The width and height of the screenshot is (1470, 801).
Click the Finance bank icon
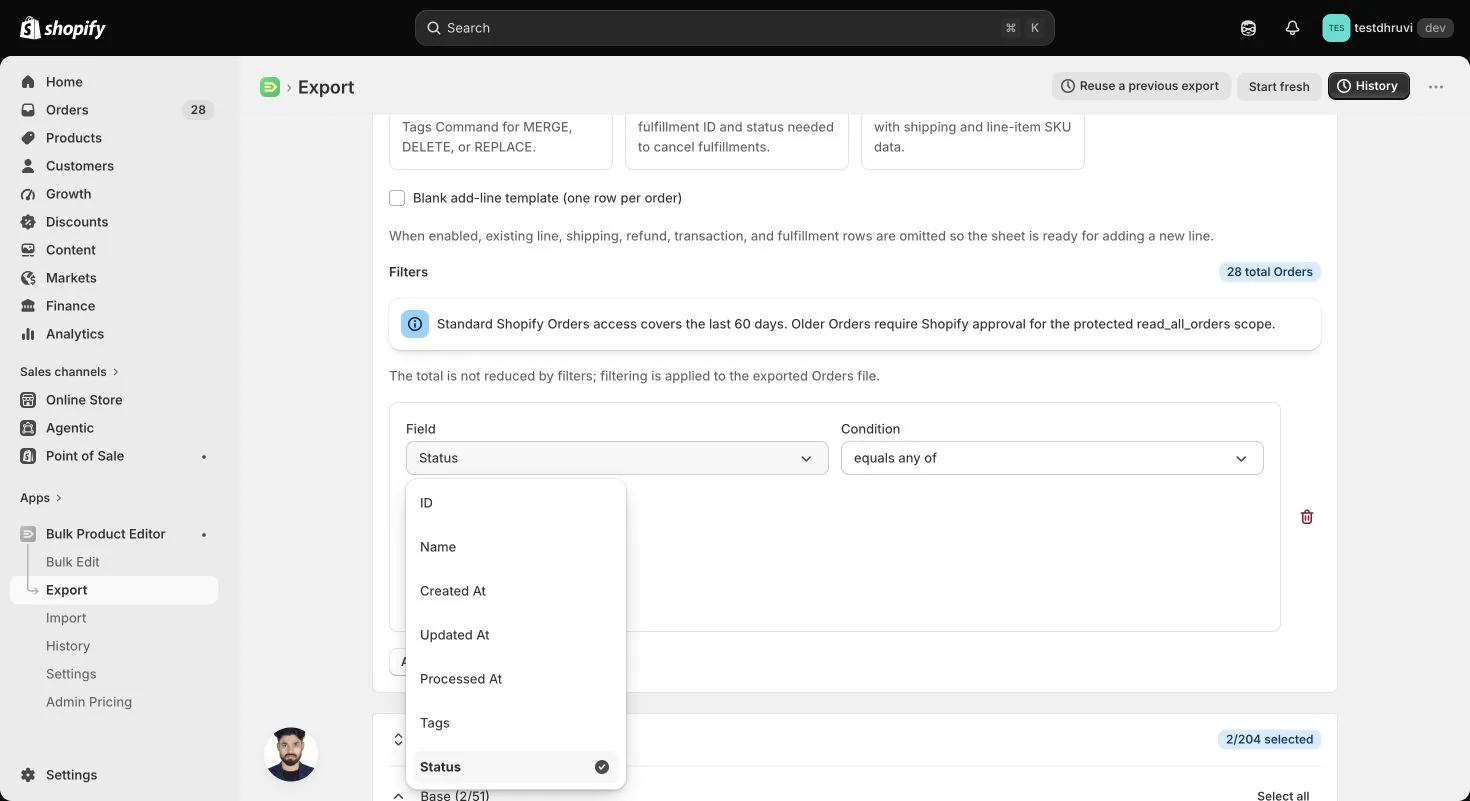click(x=28, y=306)
